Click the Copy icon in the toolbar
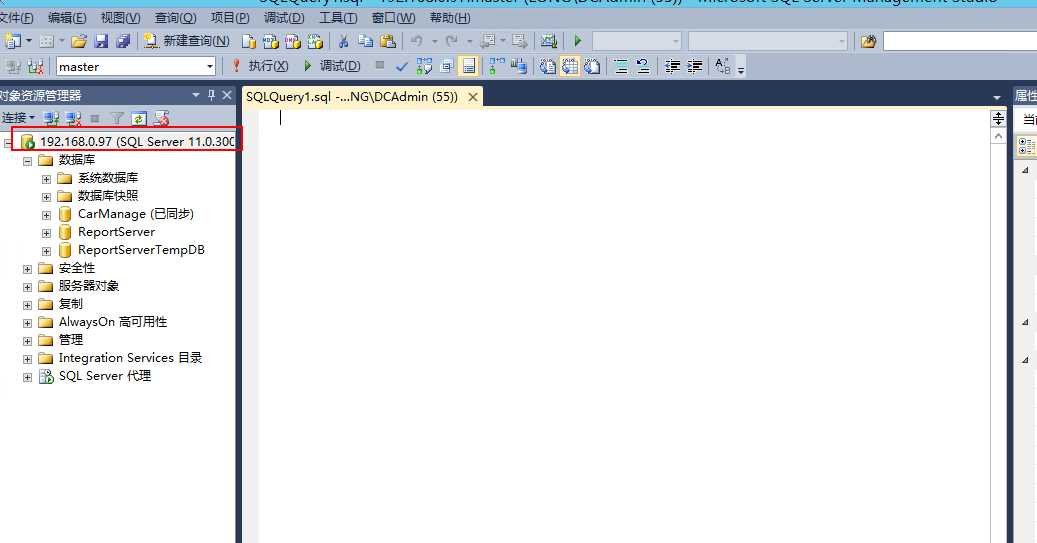This screenshot has height=543, width=1037. click(366, 42)
